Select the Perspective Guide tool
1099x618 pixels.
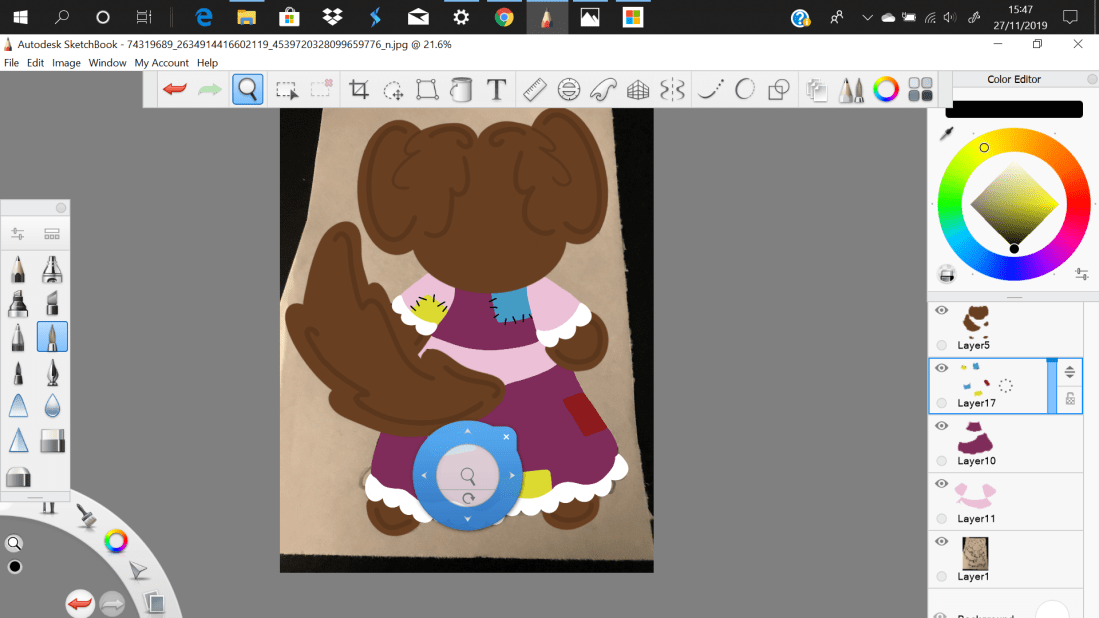pyautogui.click(x=638, y=90)
